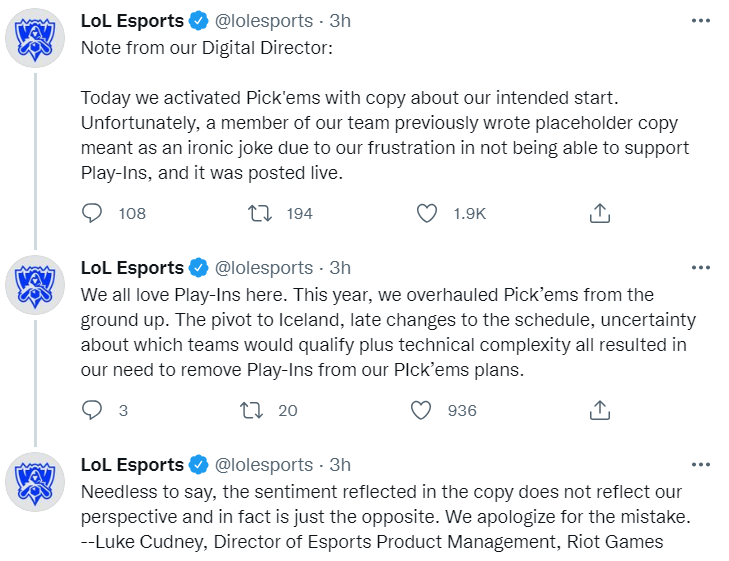This screenshot has width=729, height=561.
Task: Reply to the Digital Director note tweet
Action: point(92,213)
